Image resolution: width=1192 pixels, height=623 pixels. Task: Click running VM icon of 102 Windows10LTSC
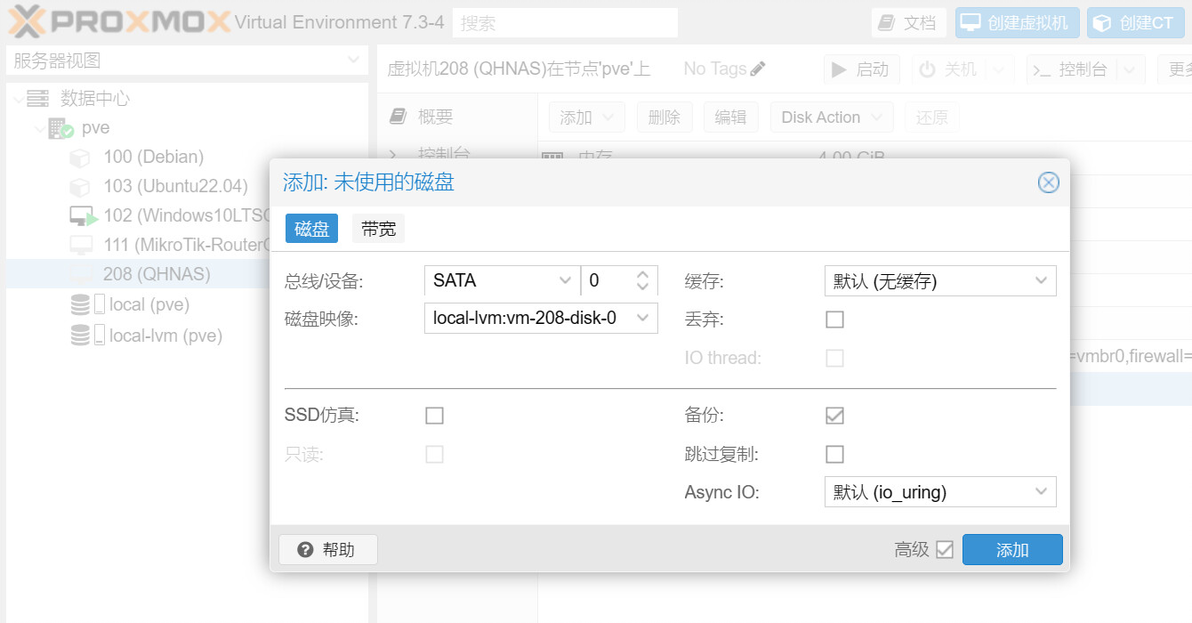tap(83, 216)
